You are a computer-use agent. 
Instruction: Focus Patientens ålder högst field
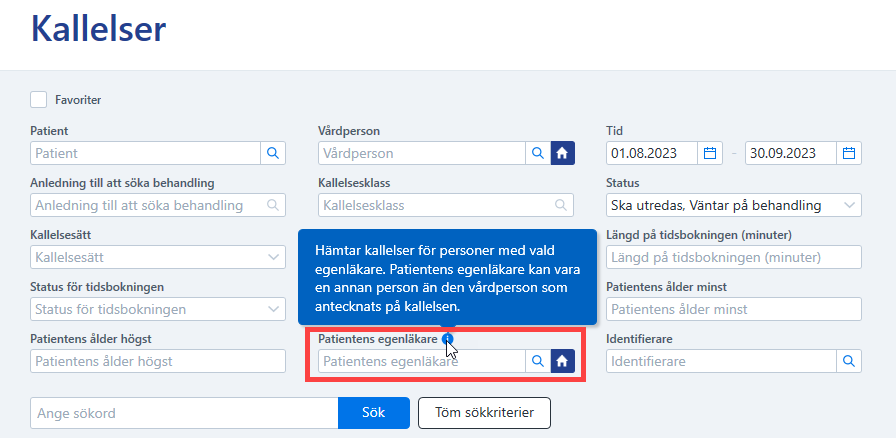pos(158,361)
